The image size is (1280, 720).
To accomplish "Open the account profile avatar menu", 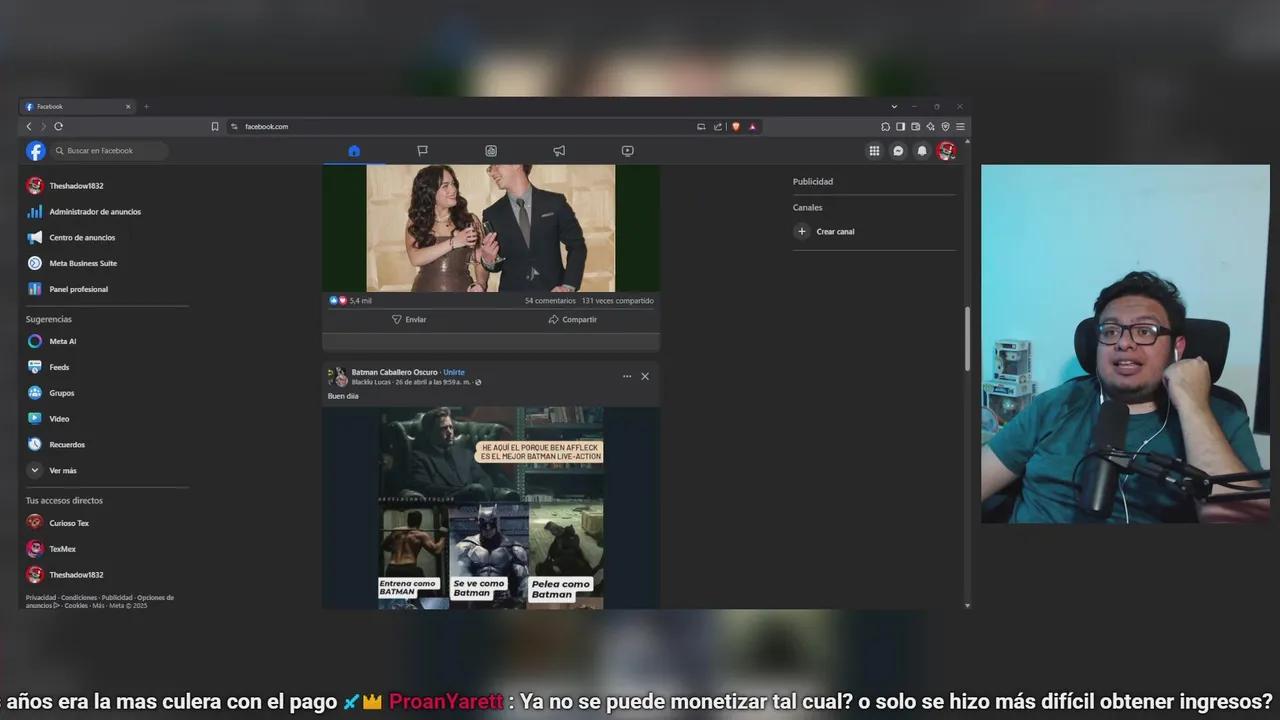I will tap(947, 151).
